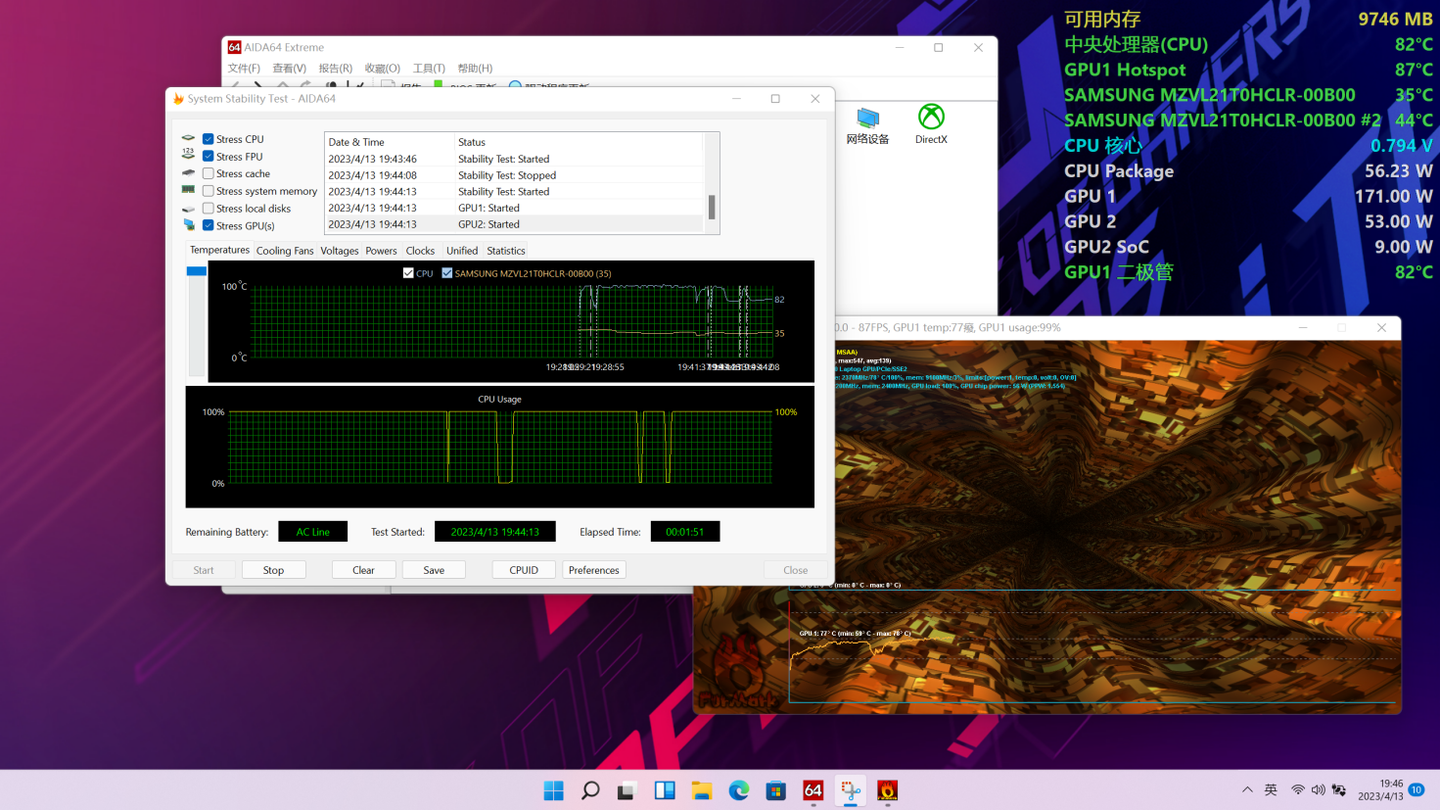1440x810 pixels.
Task: Open Task View on the taskbar
Action: click(x=627, y=791)
